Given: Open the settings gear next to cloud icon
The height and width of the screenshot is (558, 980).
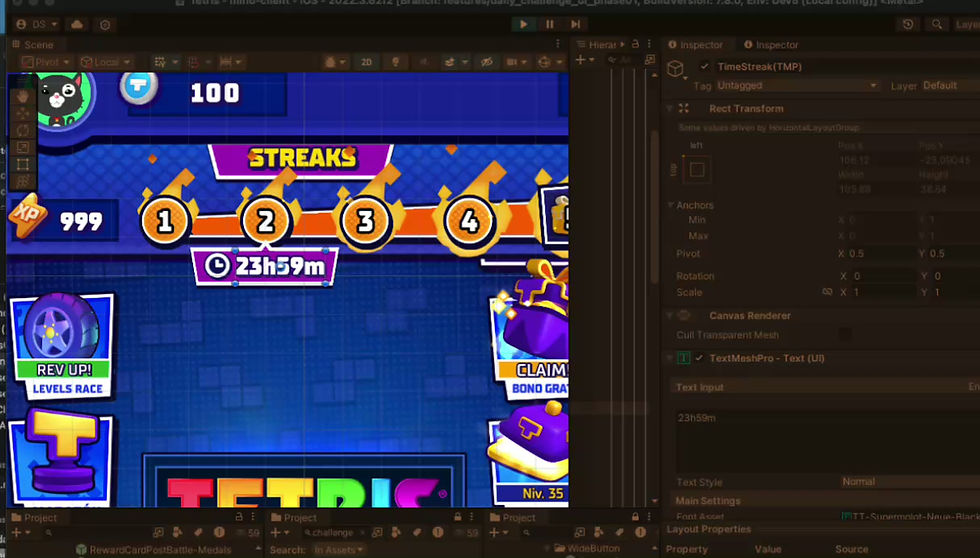Looking at the screenshot, I should pyautogui.click(x=104, y=24).
